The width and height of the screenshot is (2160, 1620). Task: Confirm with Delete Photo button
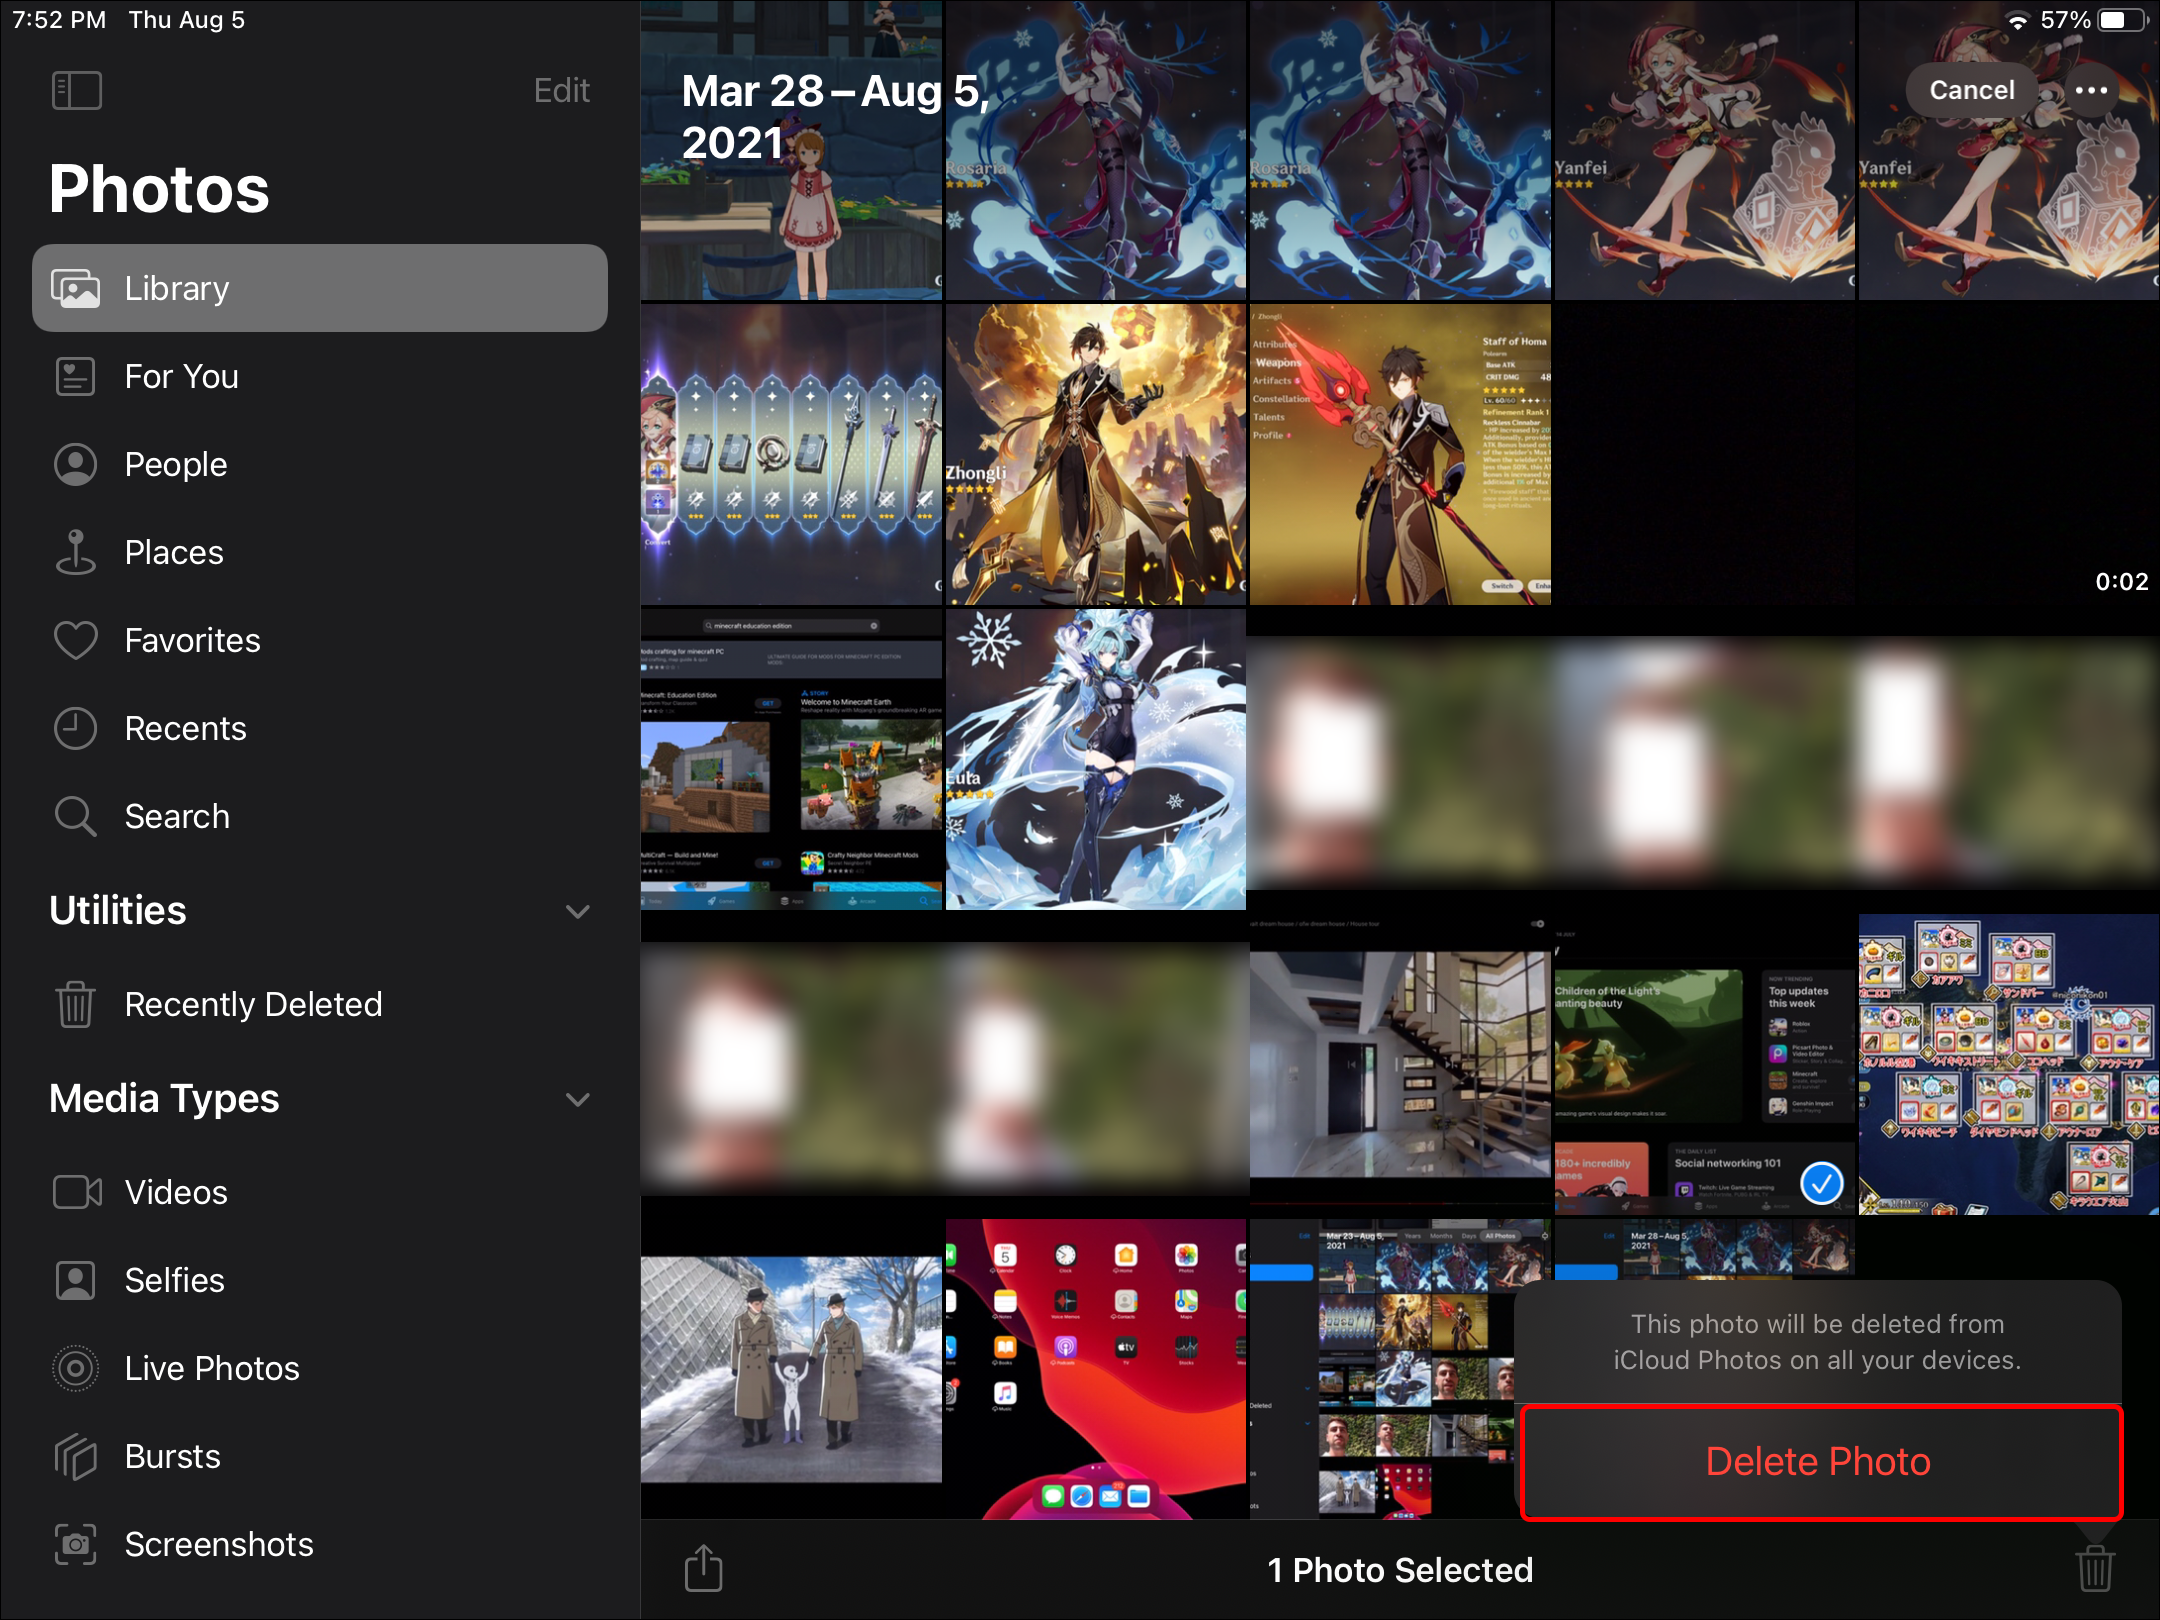(1820, 1462)
